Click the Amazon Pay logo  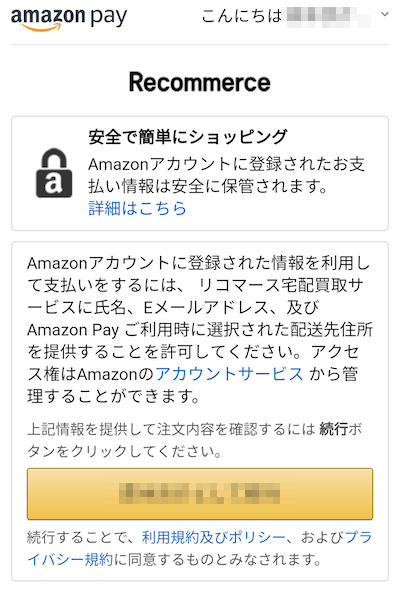point(69,18)
